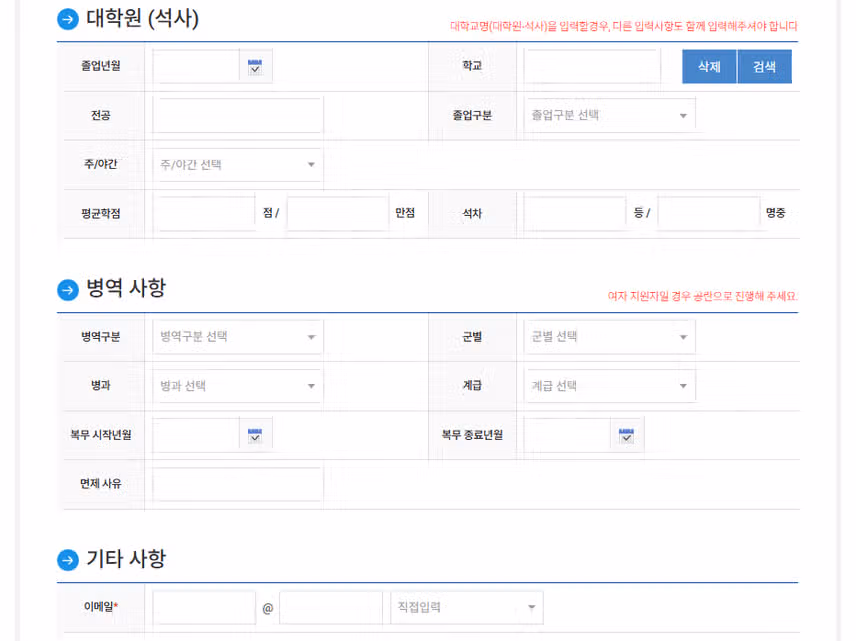Click the 병역 사항 heading text

point(126,288)
